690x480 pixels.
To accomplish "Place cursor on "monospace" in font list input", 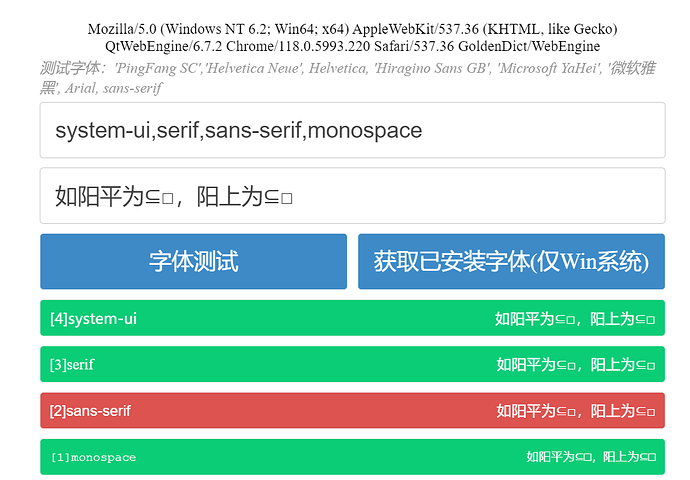I will (365, 130).
